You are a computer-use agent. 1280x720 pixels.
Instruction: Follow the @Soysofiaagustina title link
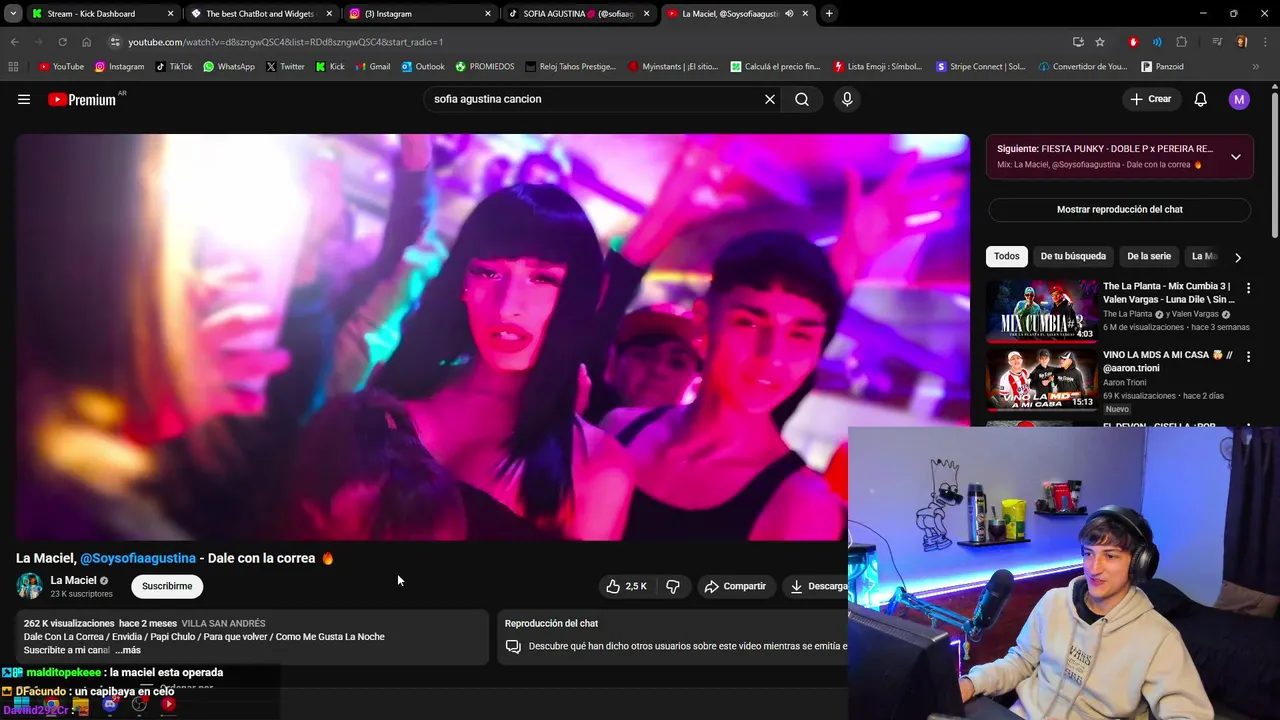(138, 558)
